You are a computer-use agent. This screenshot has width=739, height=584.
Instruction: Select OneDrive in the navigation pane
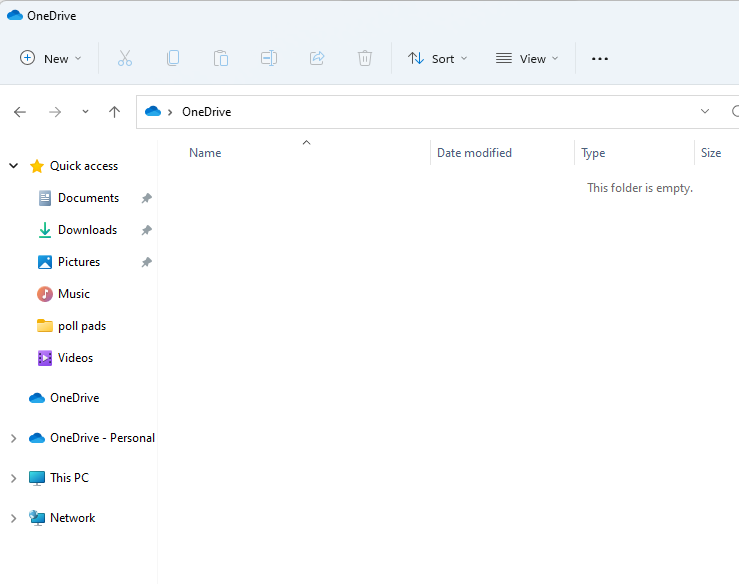[74, 398]
